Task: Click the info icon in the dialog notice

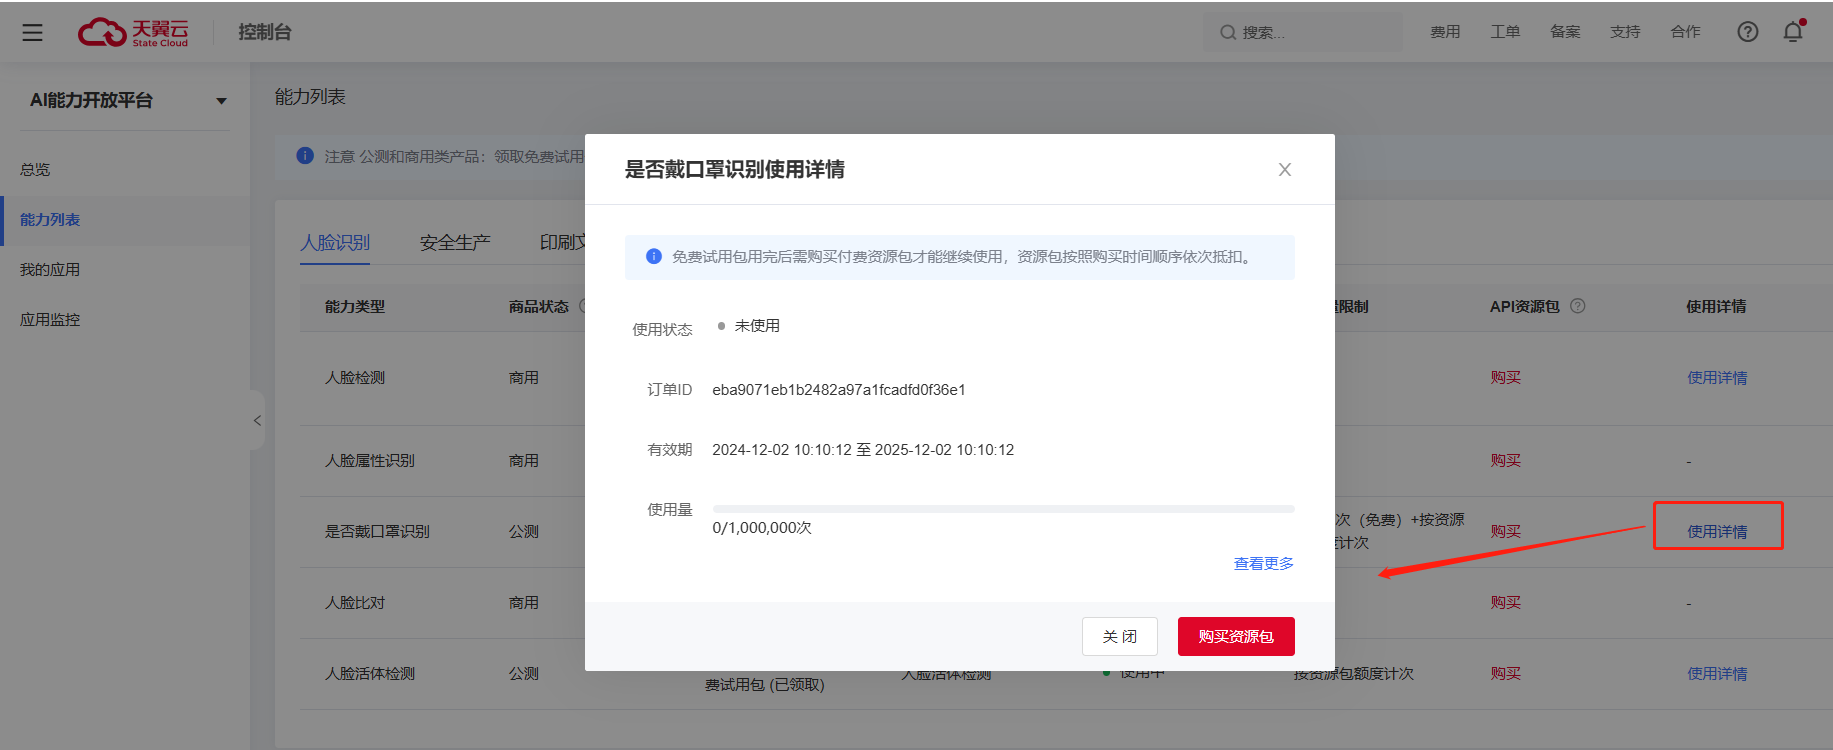Action: coord(654,257)
